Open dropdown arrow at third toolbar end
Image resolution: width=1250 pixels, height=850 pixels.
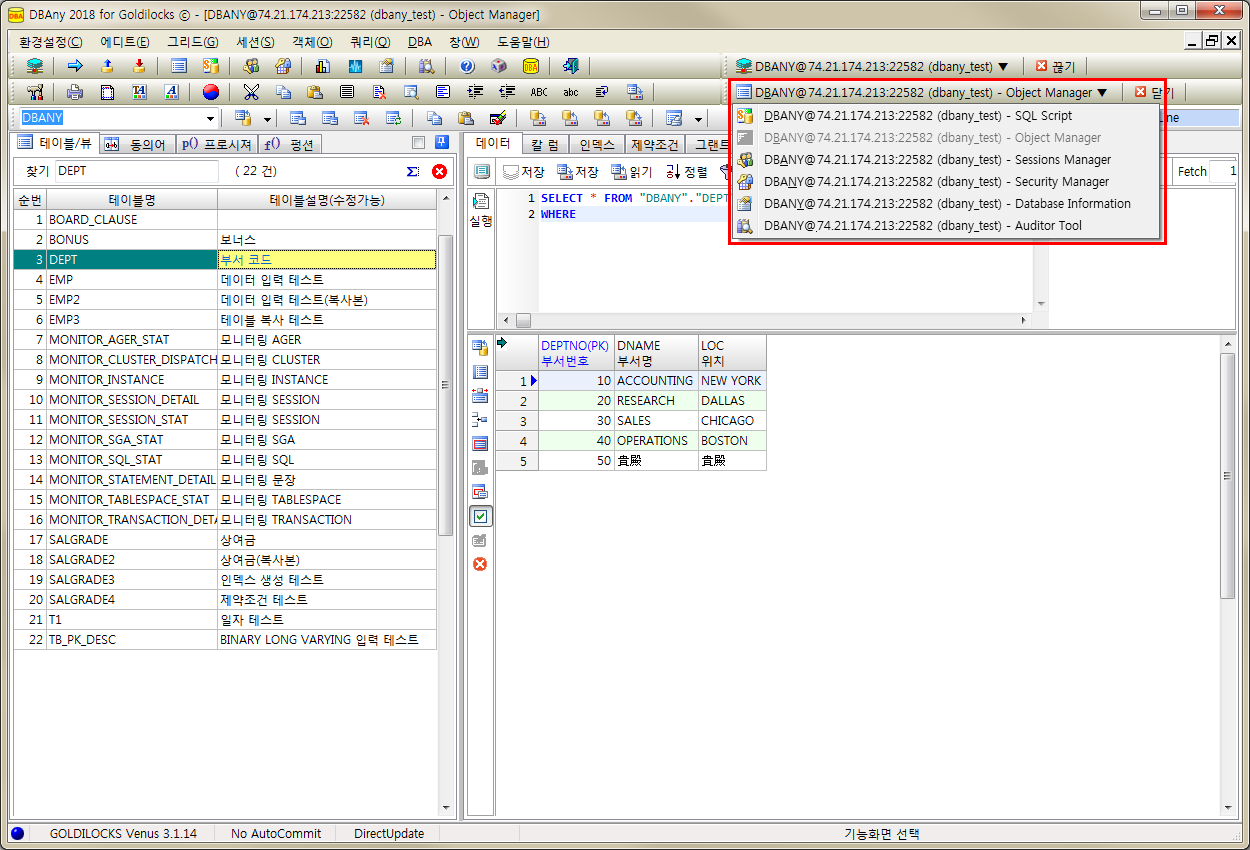click(699, 118)
